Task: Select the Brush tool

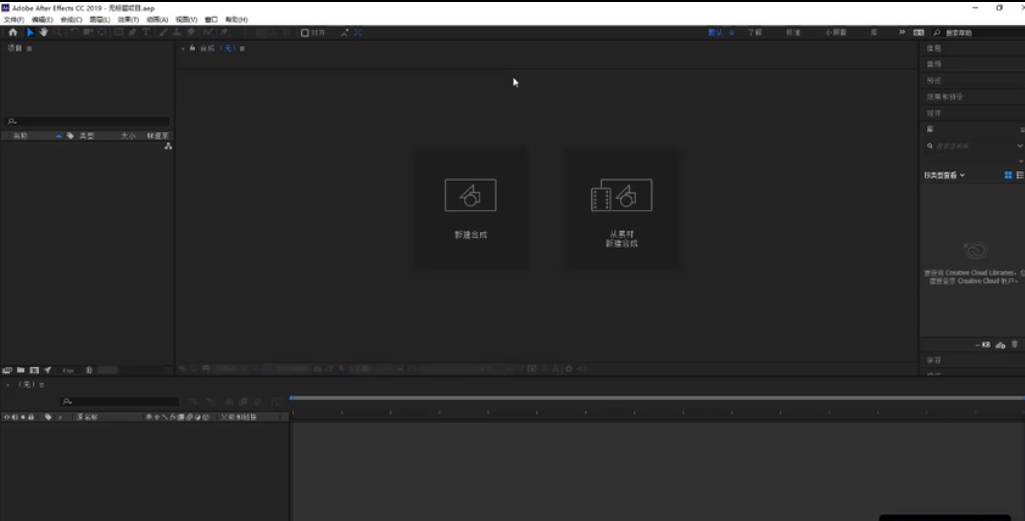Action: pos(163,32)
